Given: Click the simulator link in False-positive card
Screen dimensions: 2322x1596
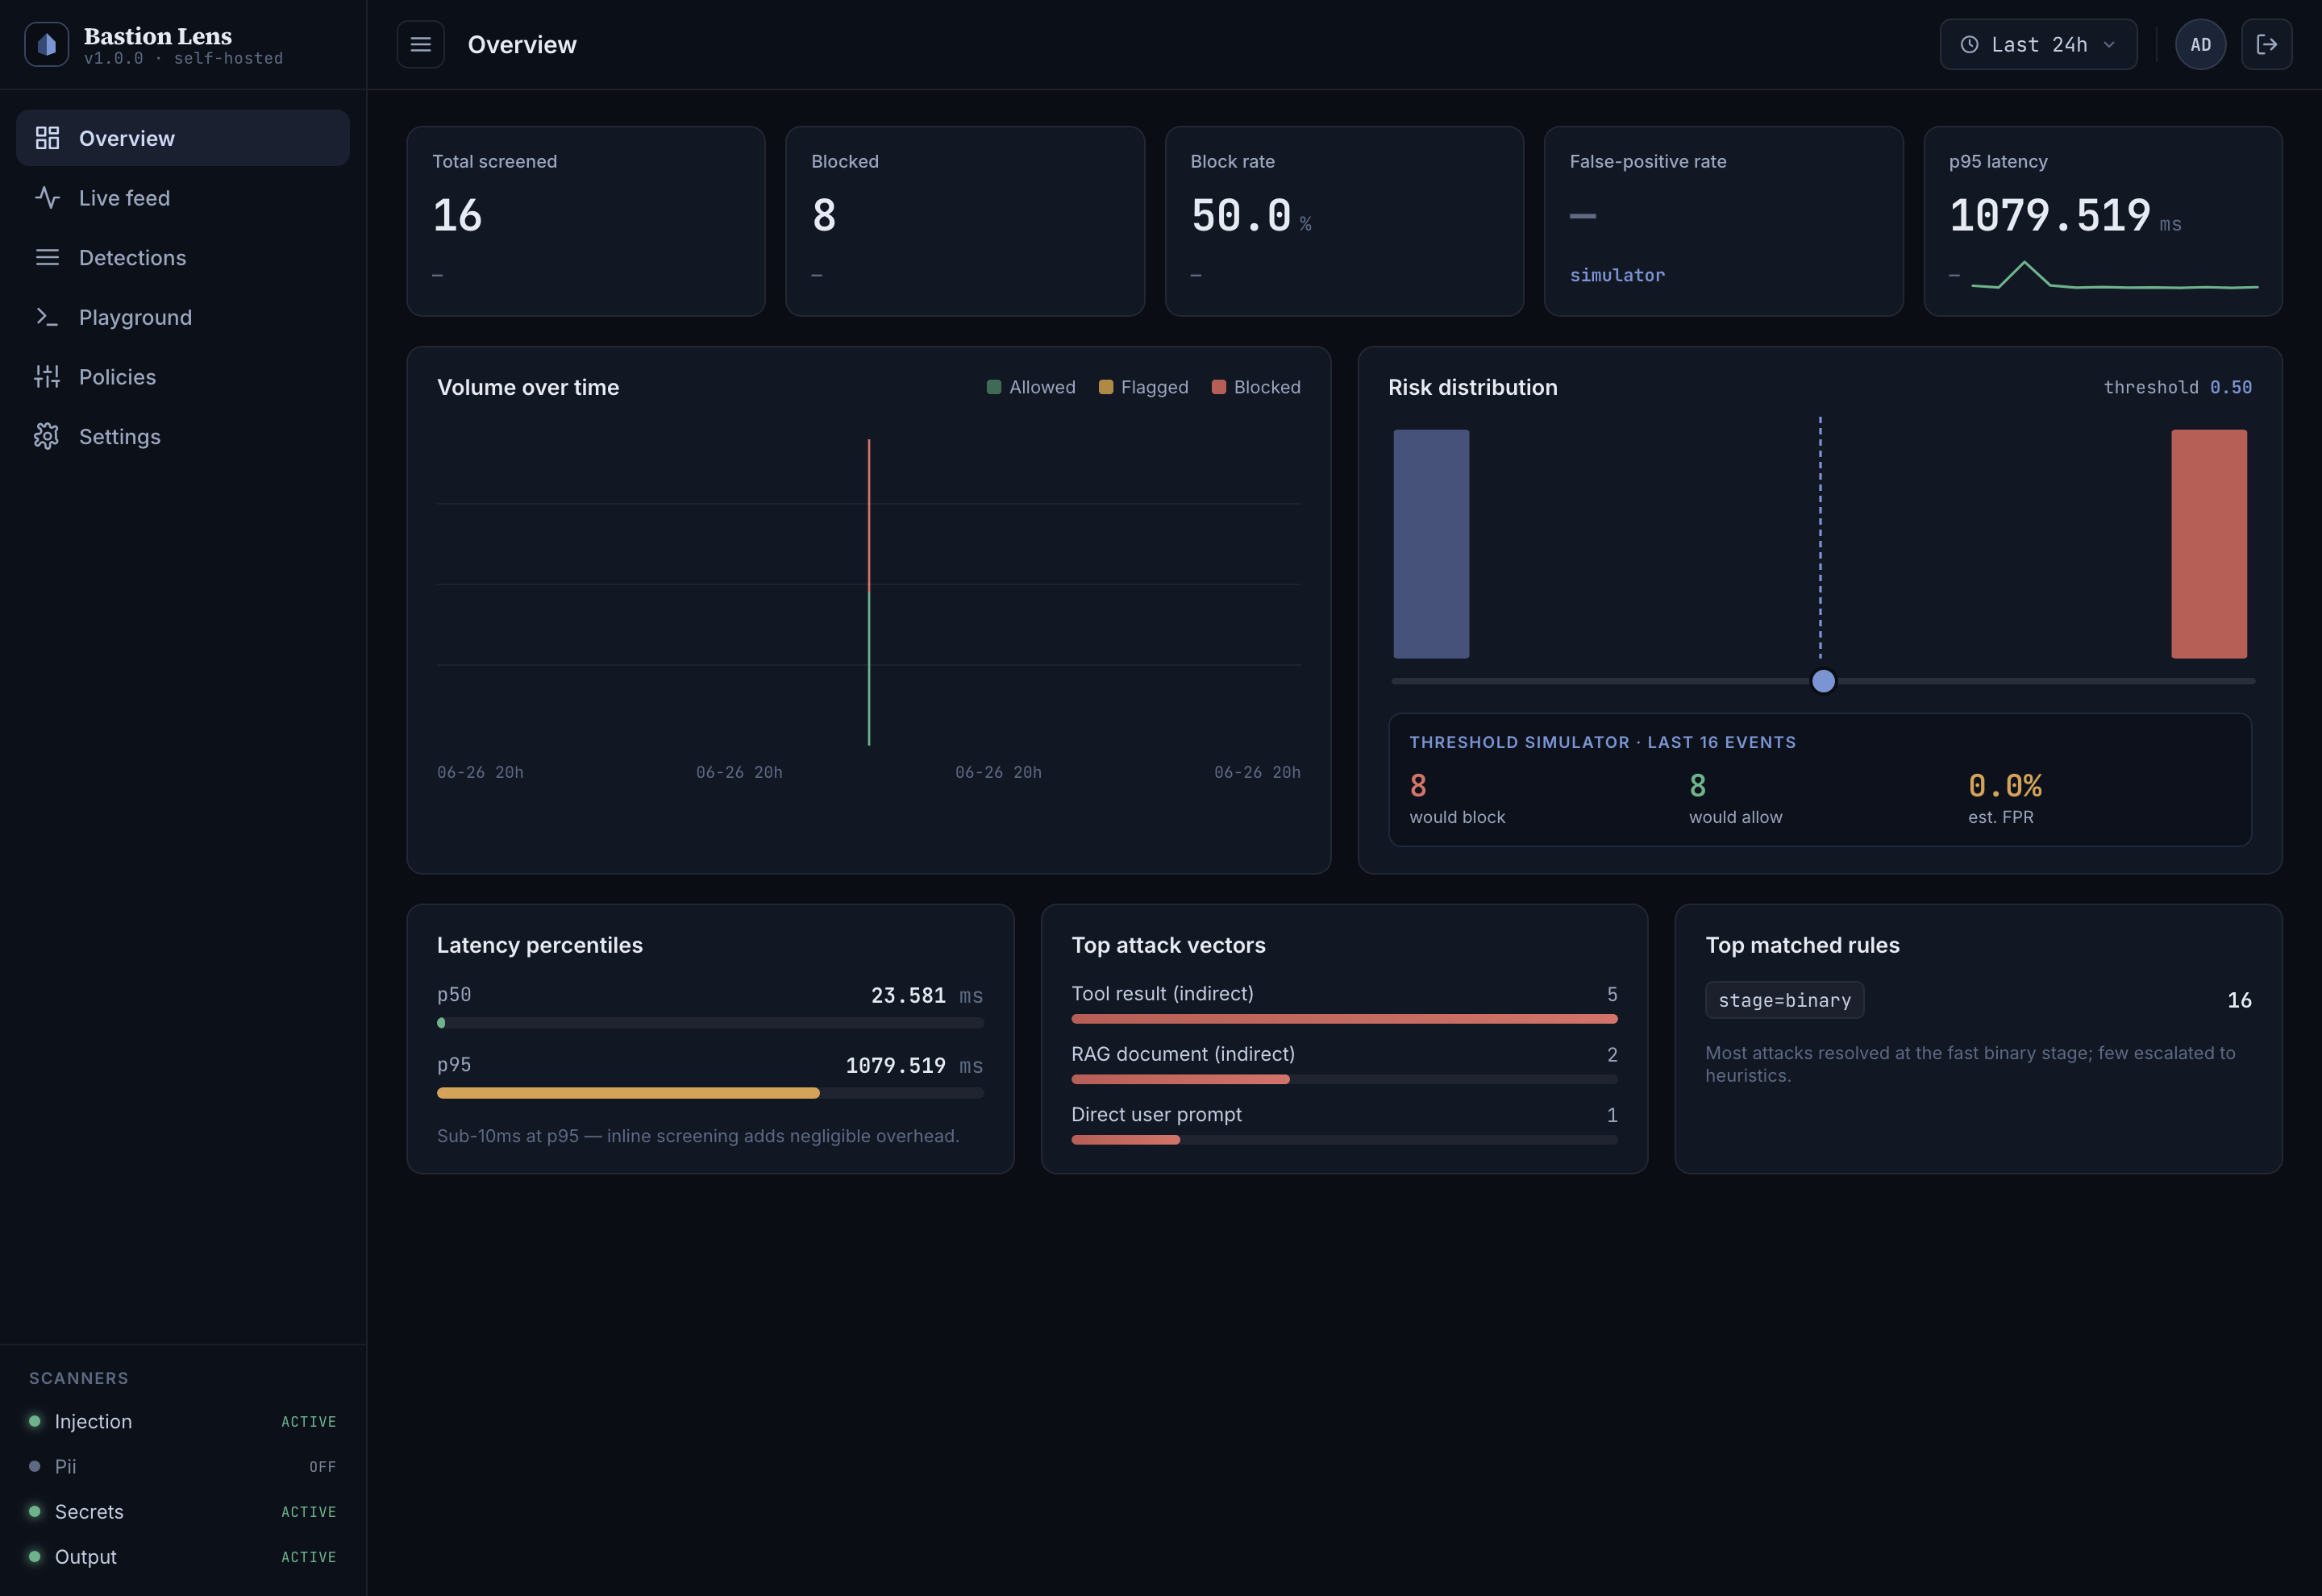Looking at the screenshot, I should click(x=1617, y=275).
